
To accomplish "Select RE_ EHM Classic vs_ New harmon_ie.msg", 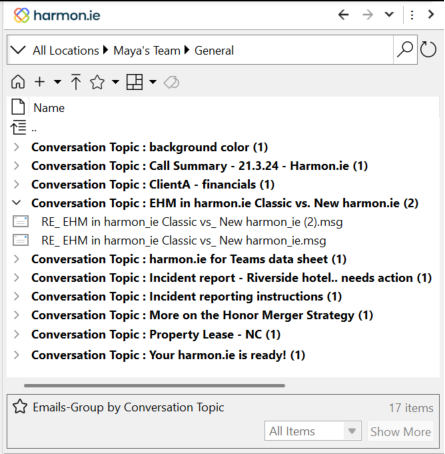I will pos(183,240).
